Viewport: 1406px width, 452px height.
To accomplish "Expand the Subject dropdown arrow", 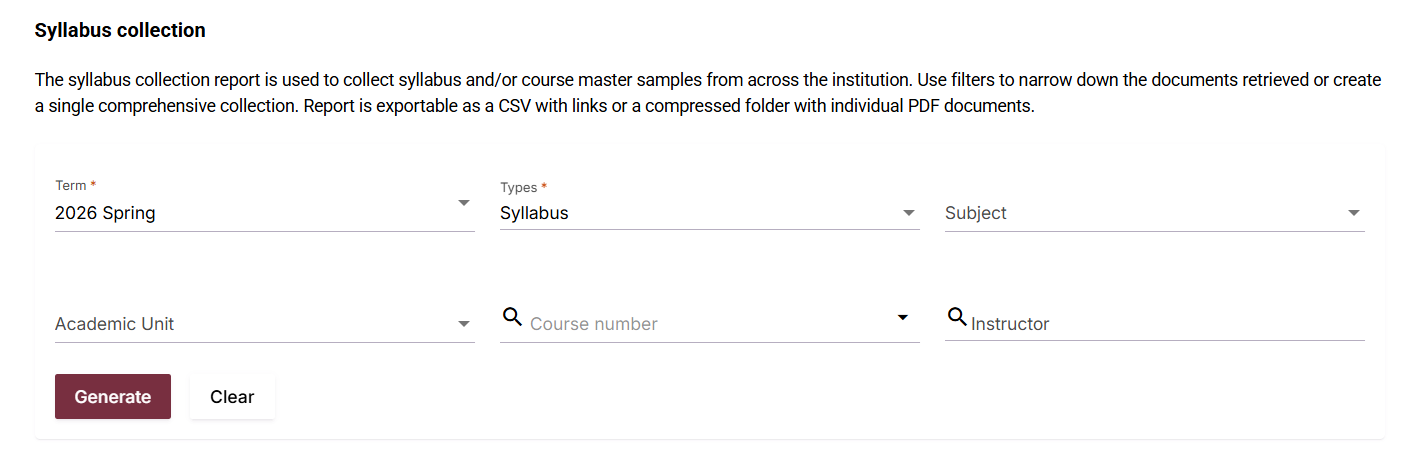I will 1353,213.
